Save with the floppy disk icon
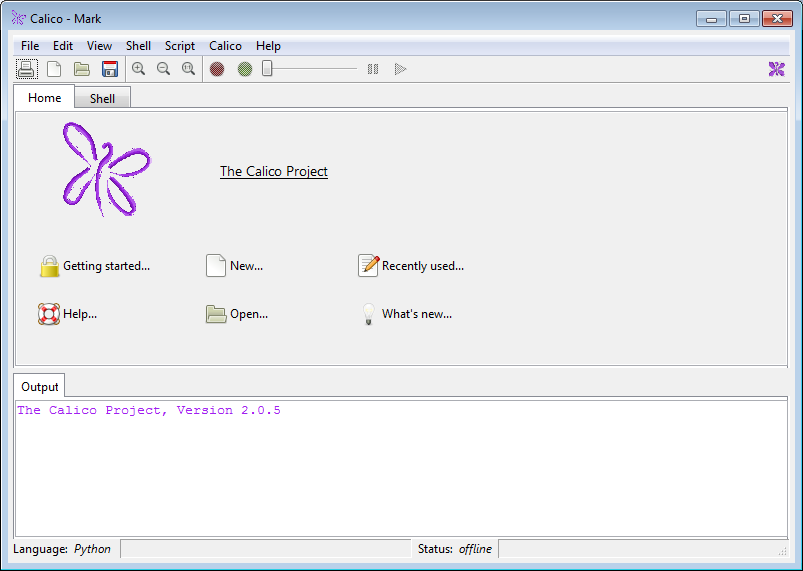This screenshot has width=803, height=571. 110,69
